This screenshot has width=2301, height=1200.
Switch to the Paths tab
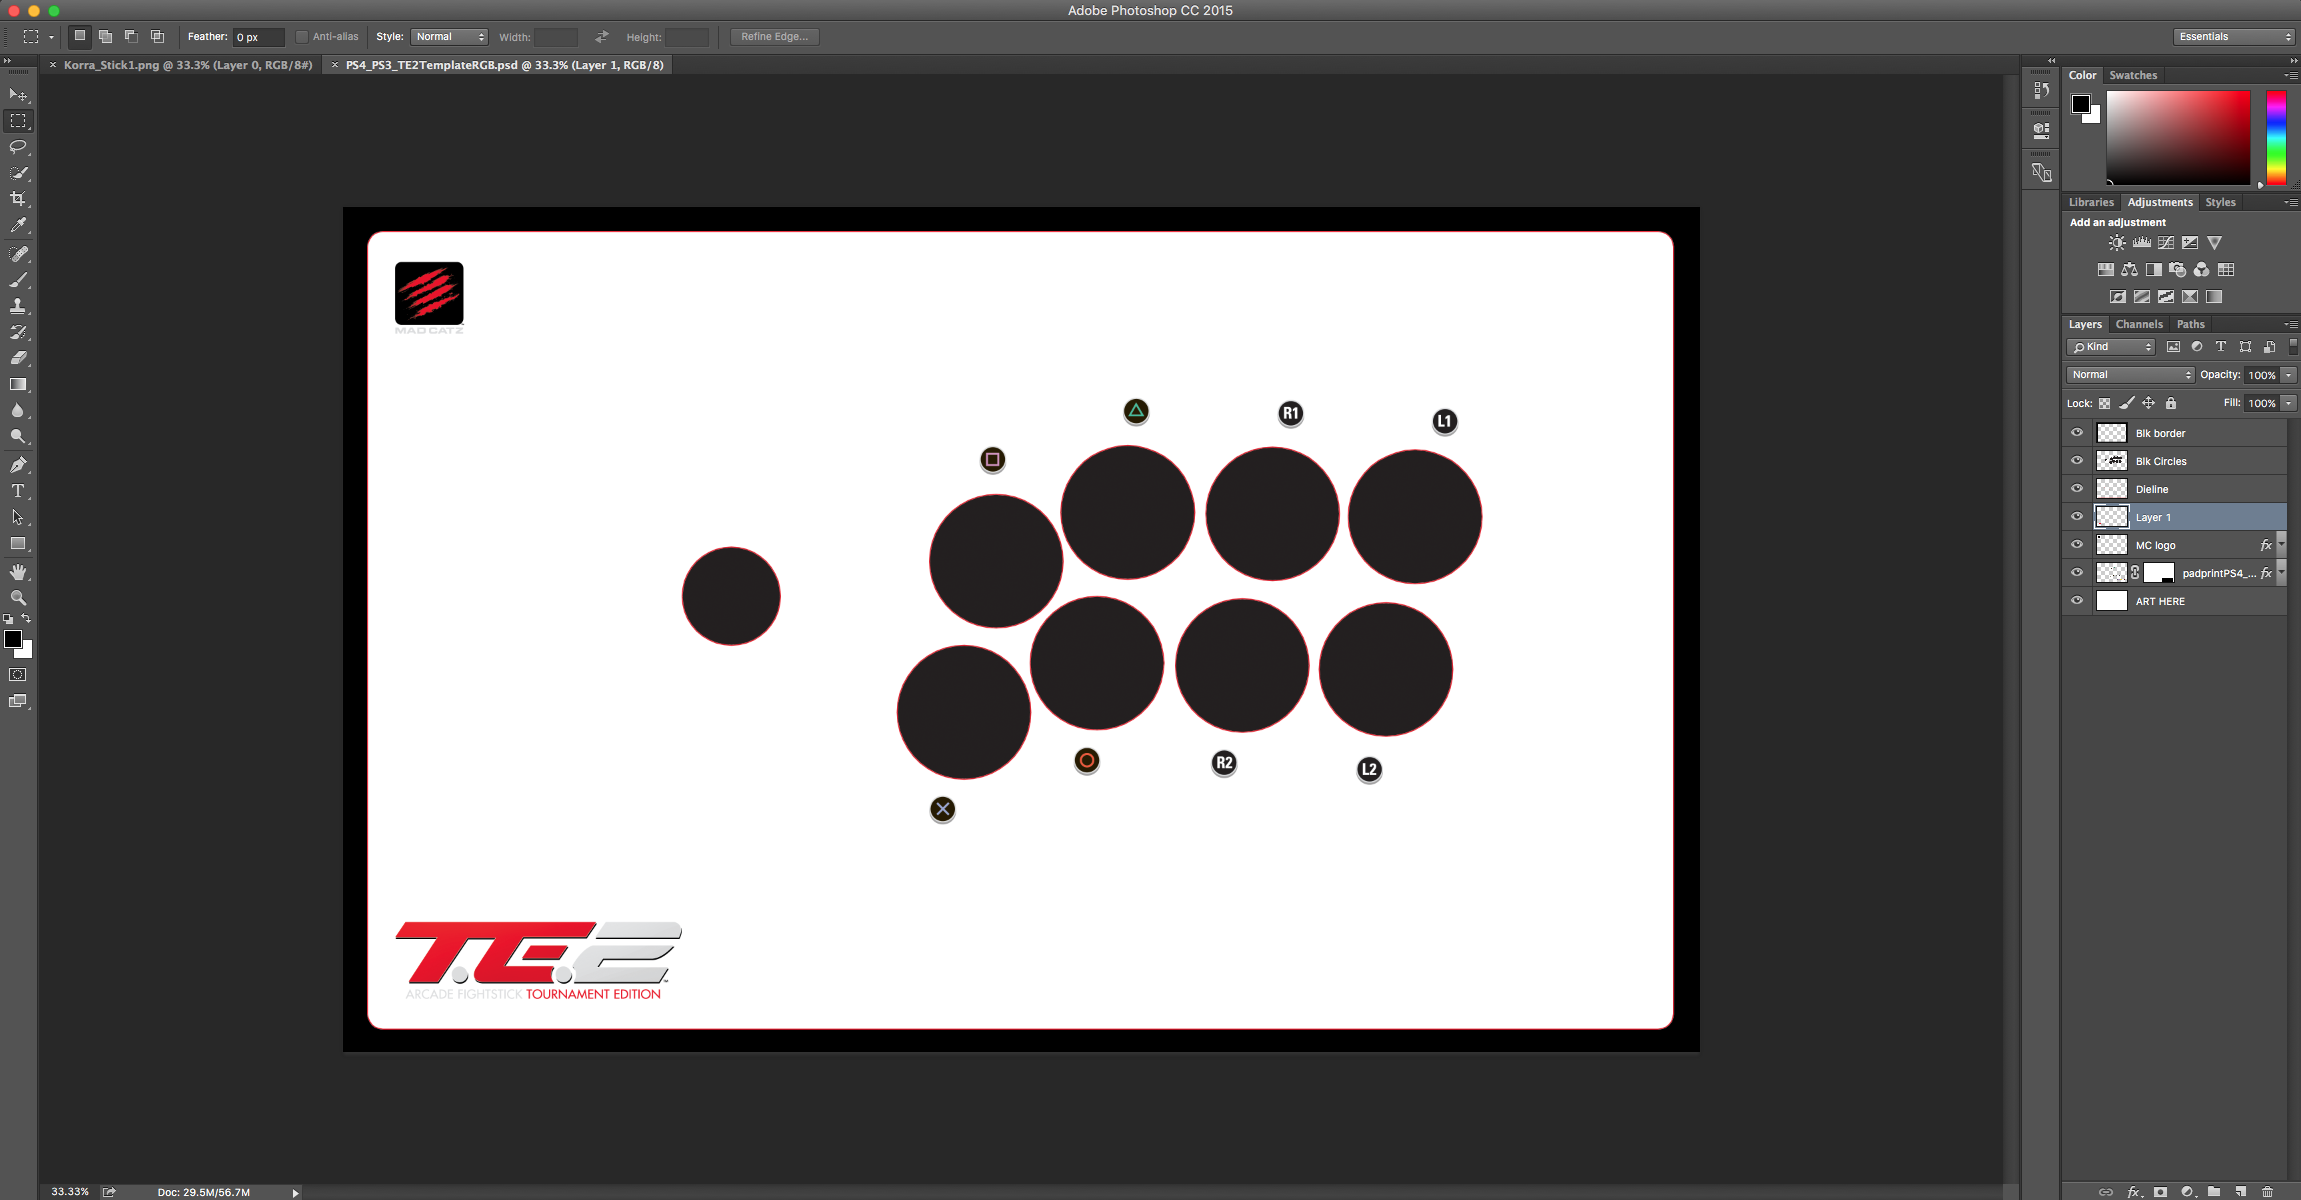(2191, 322)
